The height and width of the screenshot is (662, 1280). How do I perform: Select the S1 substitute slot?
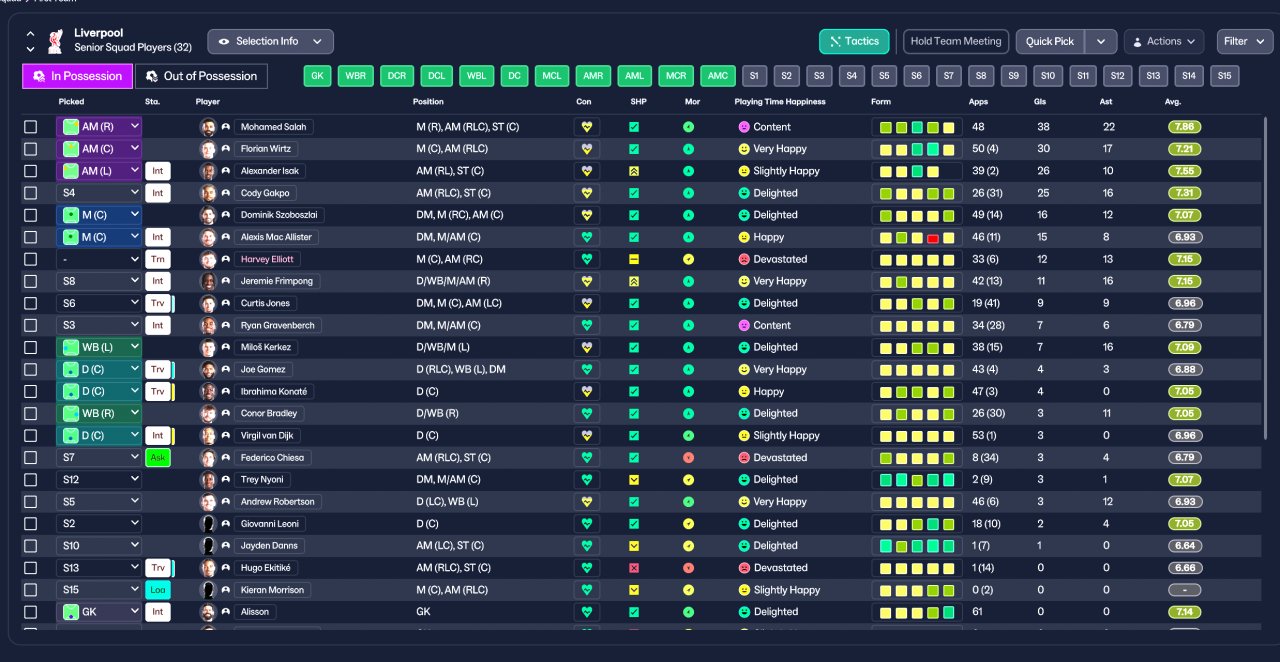point(753,76)
